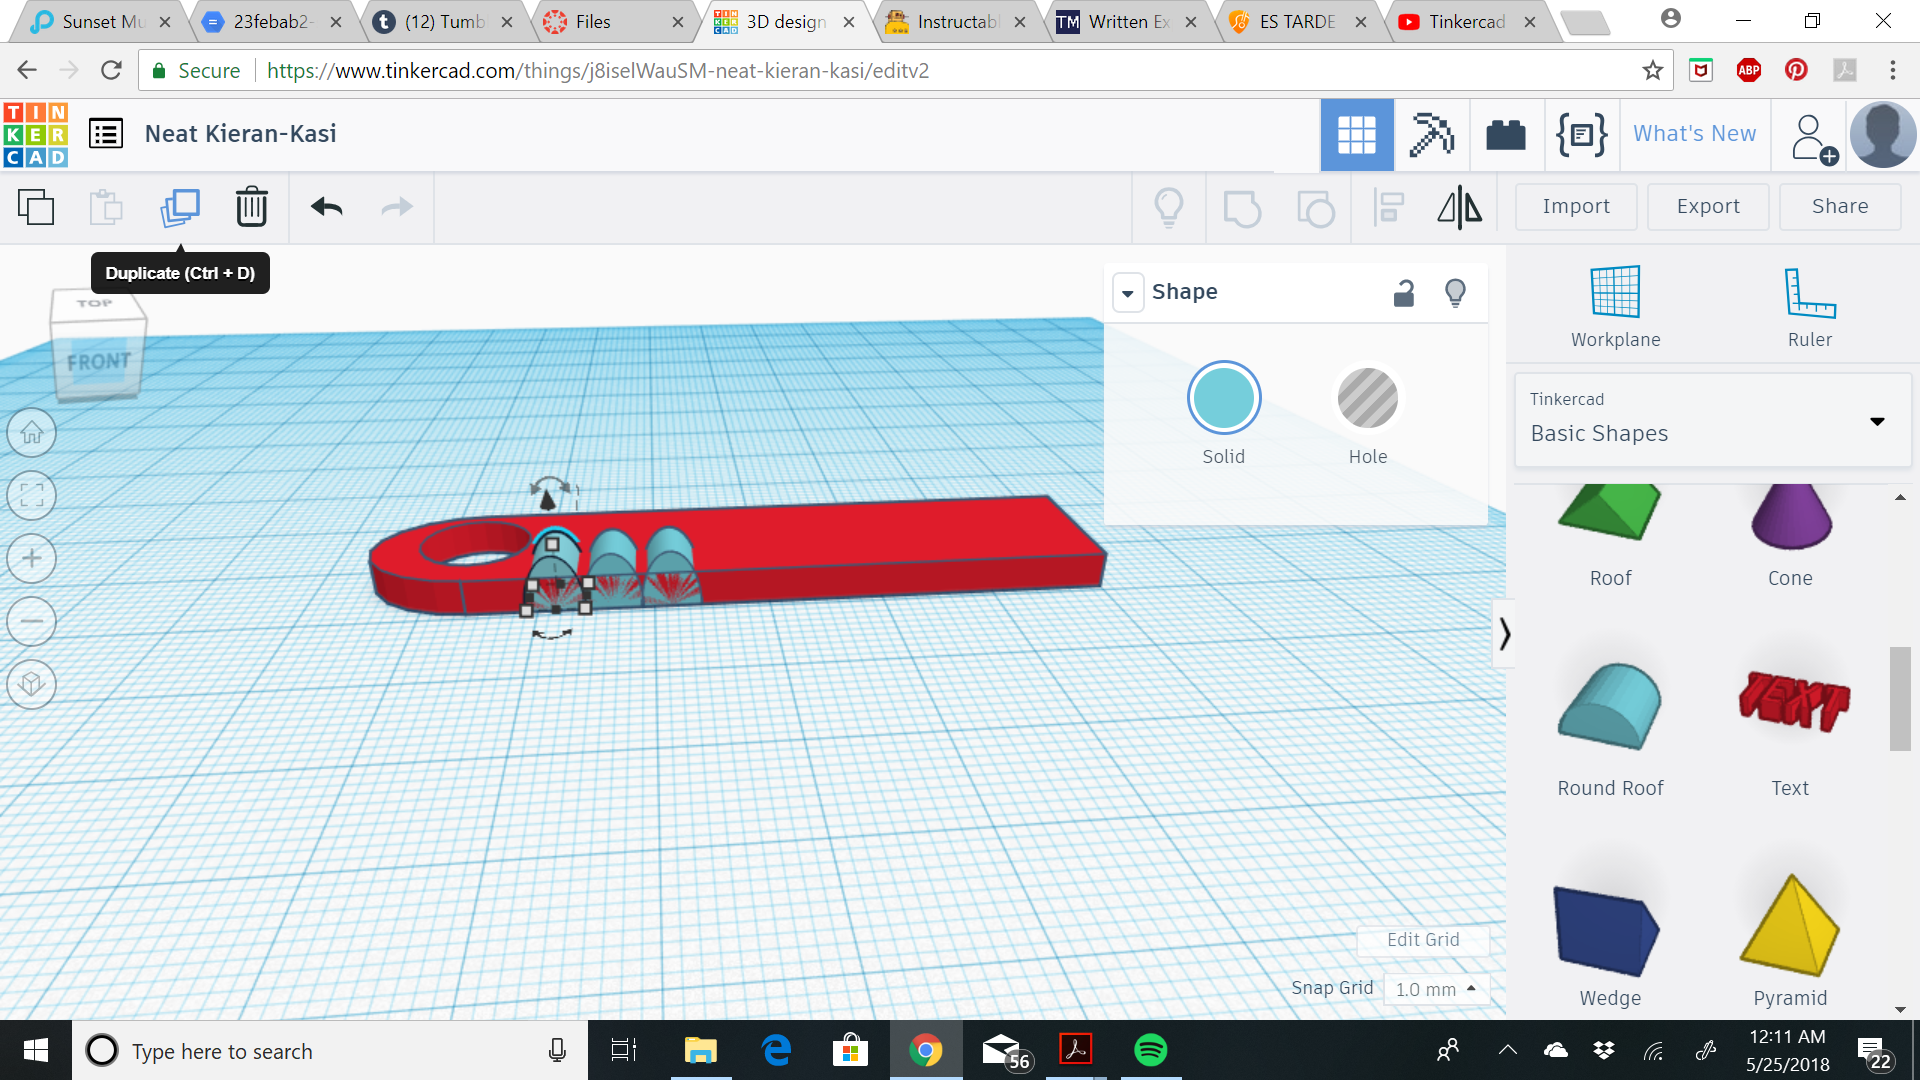Delete selection with trash icon

coord(252,207)
